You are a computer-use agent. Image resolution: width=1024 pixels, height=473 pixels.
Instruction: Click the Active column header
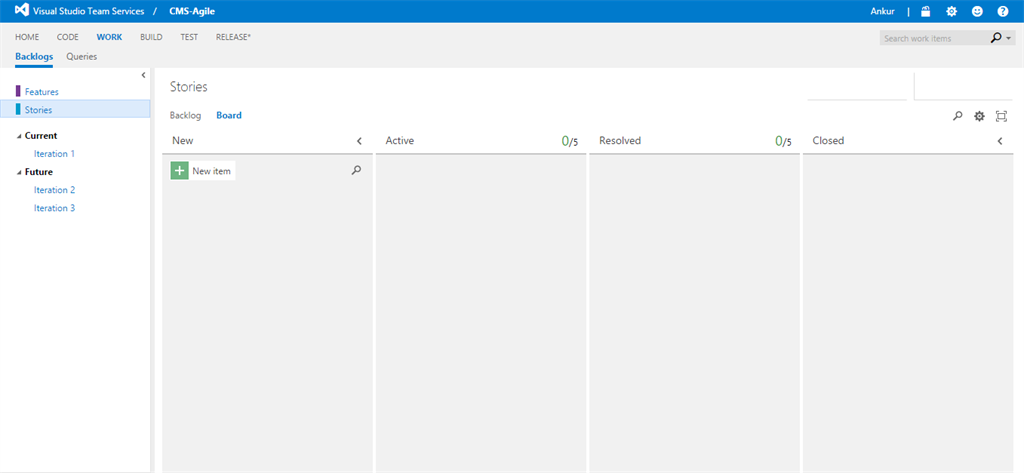(x=400, y=140)
